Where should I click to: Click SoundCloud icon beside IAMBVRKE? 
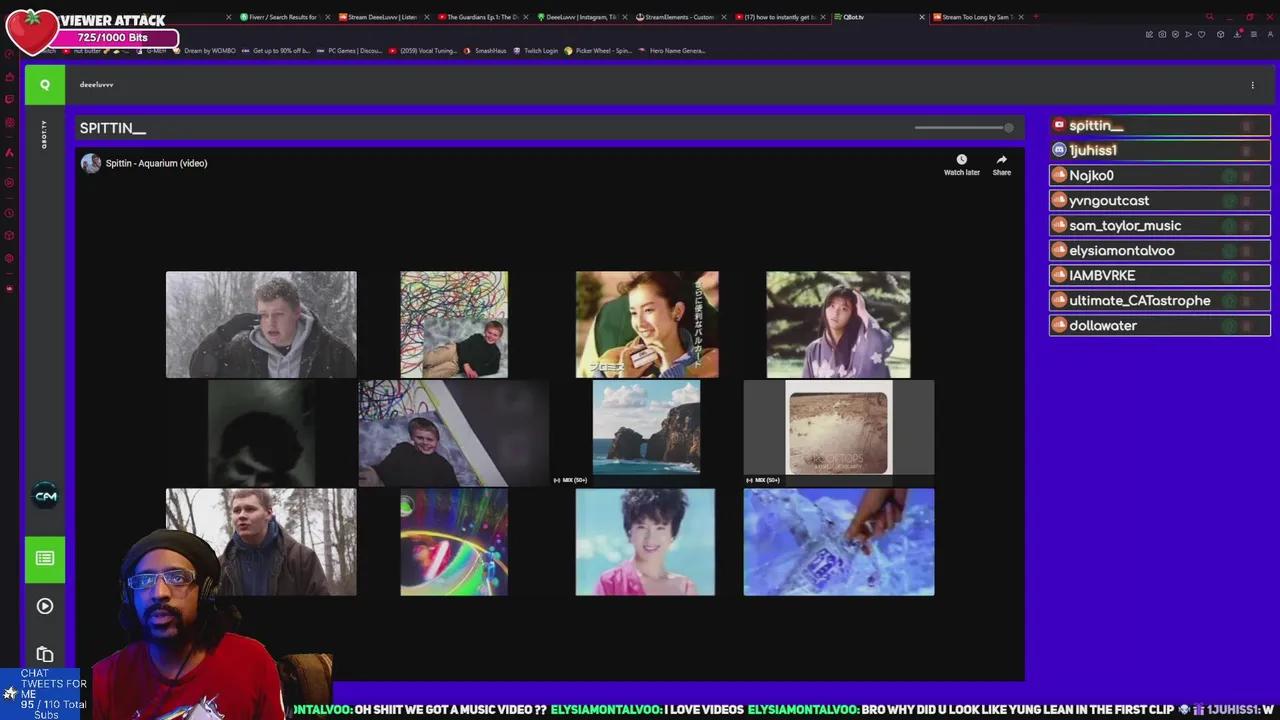(1059, 275)
